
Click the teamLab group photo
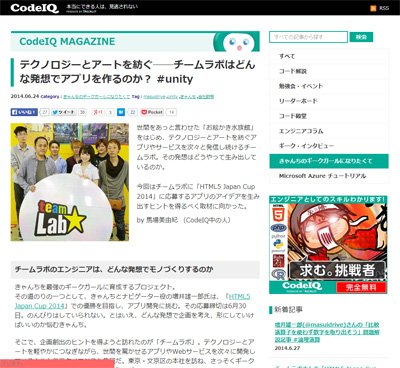(70, 182)
